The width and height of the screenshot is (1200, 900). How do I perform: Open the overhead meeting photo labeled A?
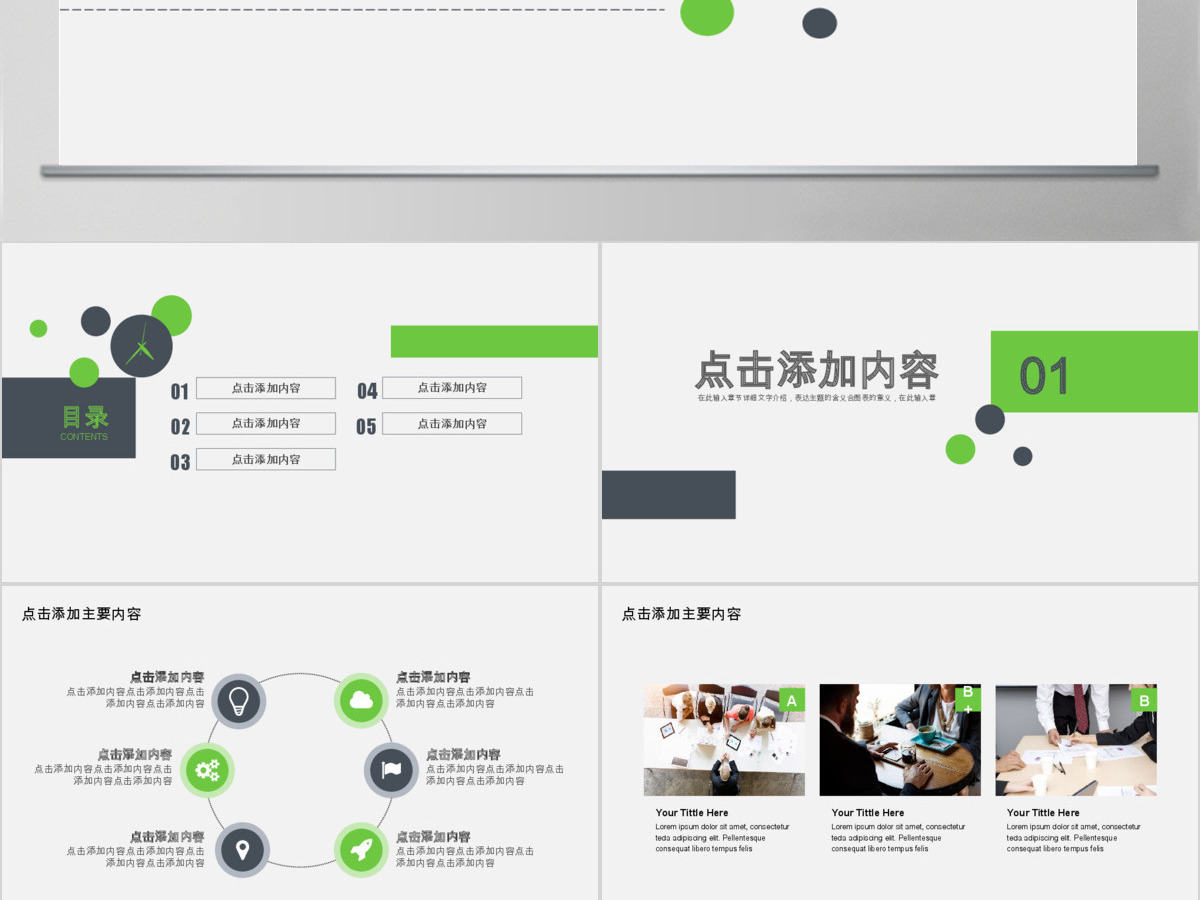tap(724, 740)
